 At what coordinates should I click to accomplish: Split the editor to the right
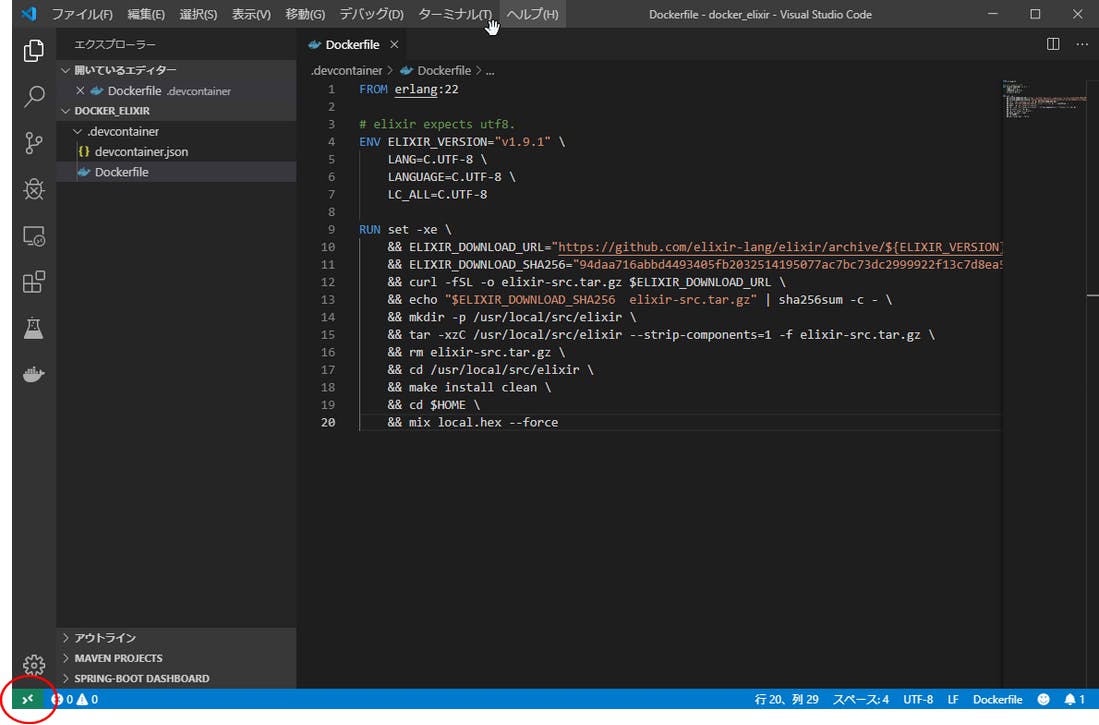tap(1053, 44)
